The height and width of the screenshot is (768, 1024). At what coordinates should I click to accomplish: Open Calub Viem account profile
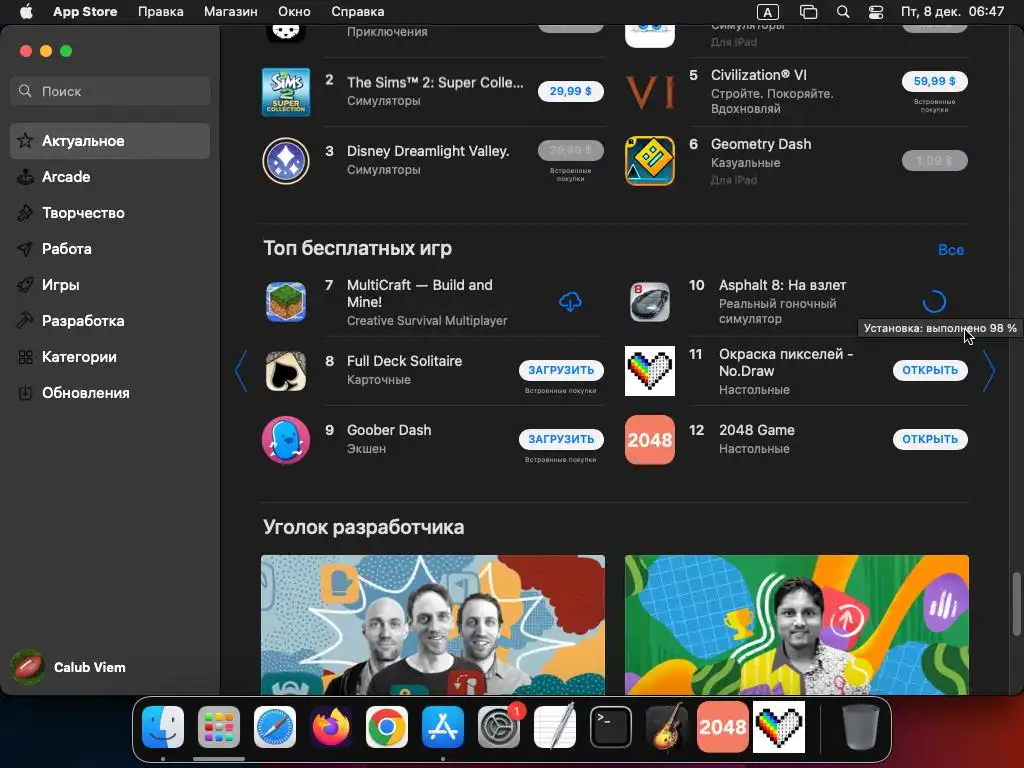click(69, 667)
